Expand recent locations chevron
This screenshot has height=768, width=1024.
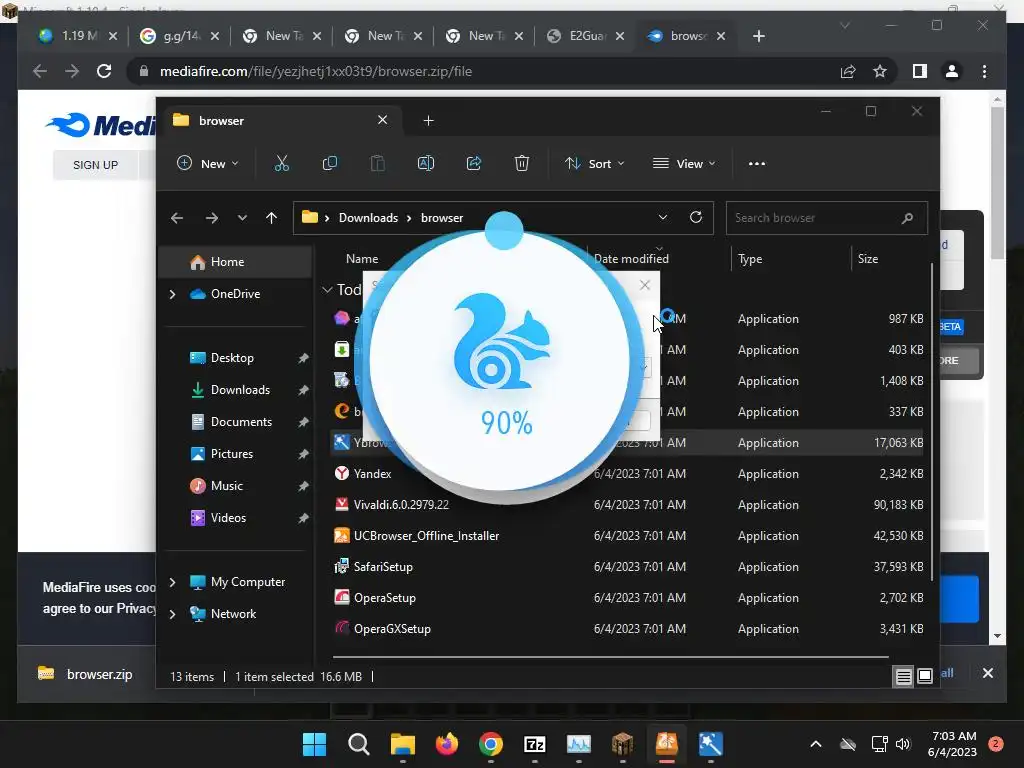(x=242, y=218)
